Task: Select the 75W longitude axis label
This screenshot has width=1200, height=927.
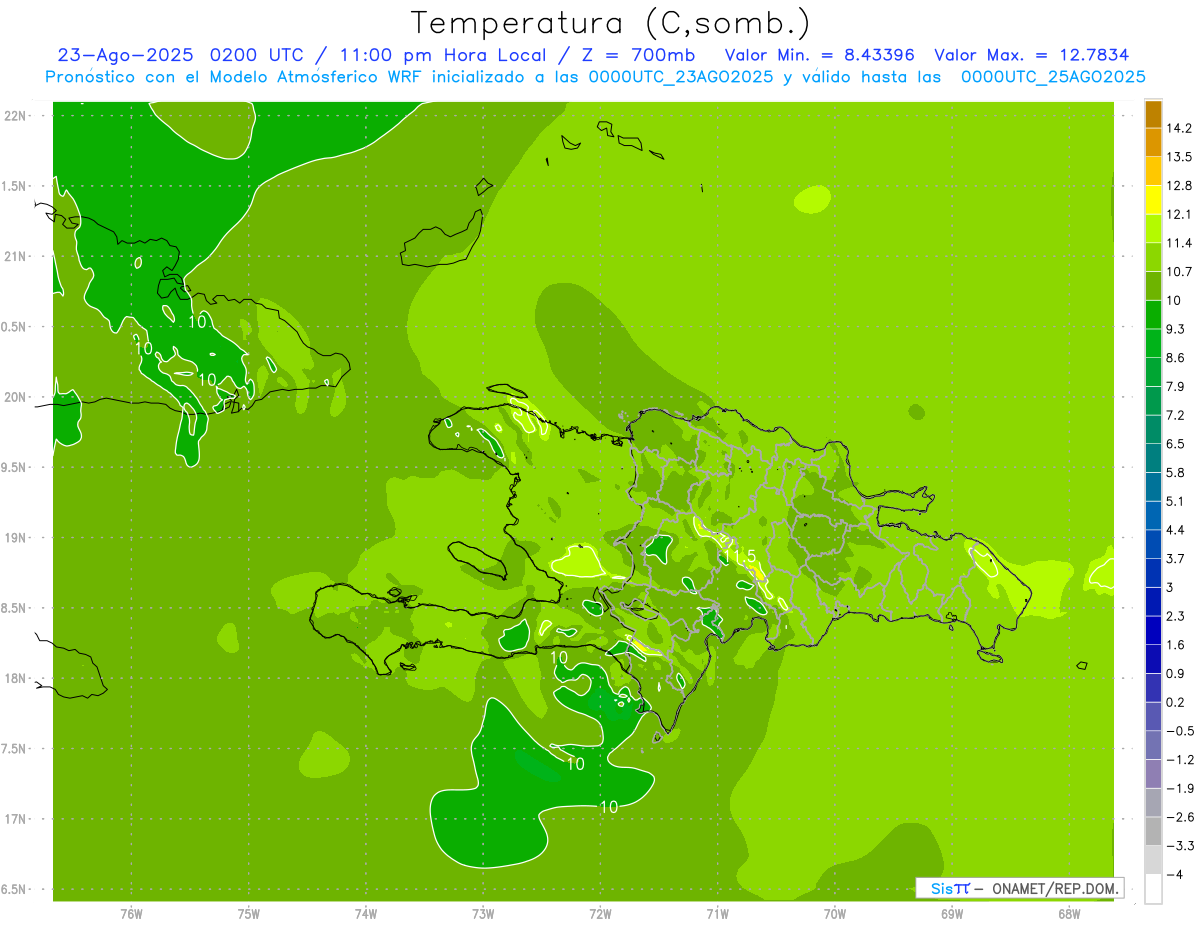Action: 248,914
